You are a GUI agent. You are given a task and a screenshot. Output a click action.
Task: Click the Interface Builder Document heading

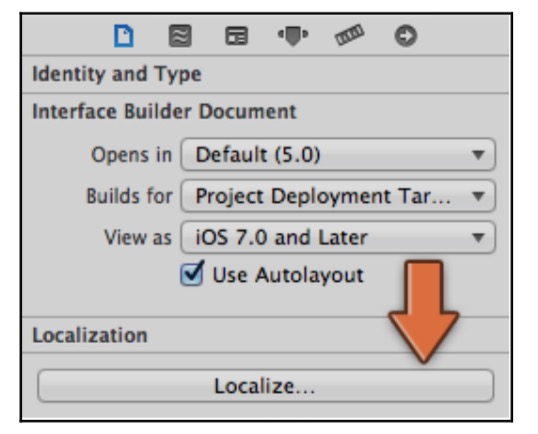click(x=164, y=112)
